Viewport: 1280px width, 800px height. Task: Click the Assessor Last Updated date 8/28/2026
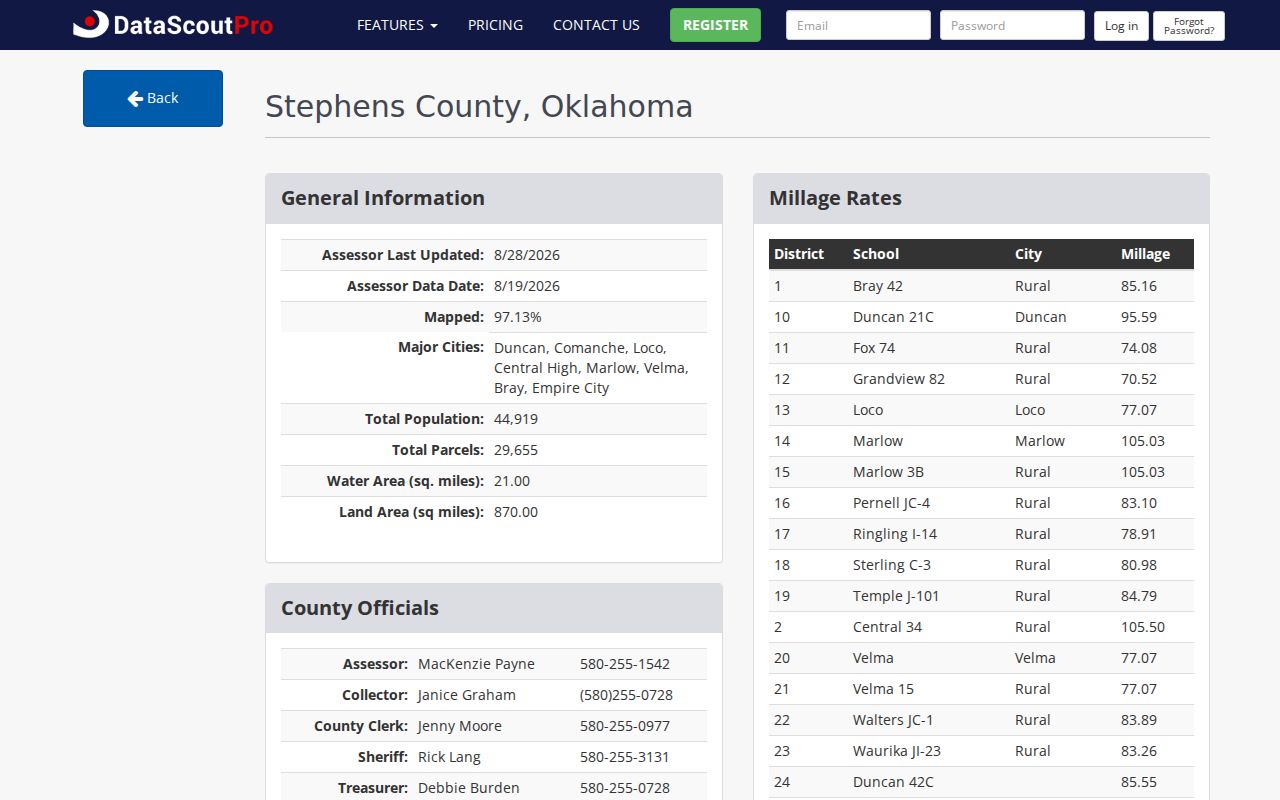527,255
